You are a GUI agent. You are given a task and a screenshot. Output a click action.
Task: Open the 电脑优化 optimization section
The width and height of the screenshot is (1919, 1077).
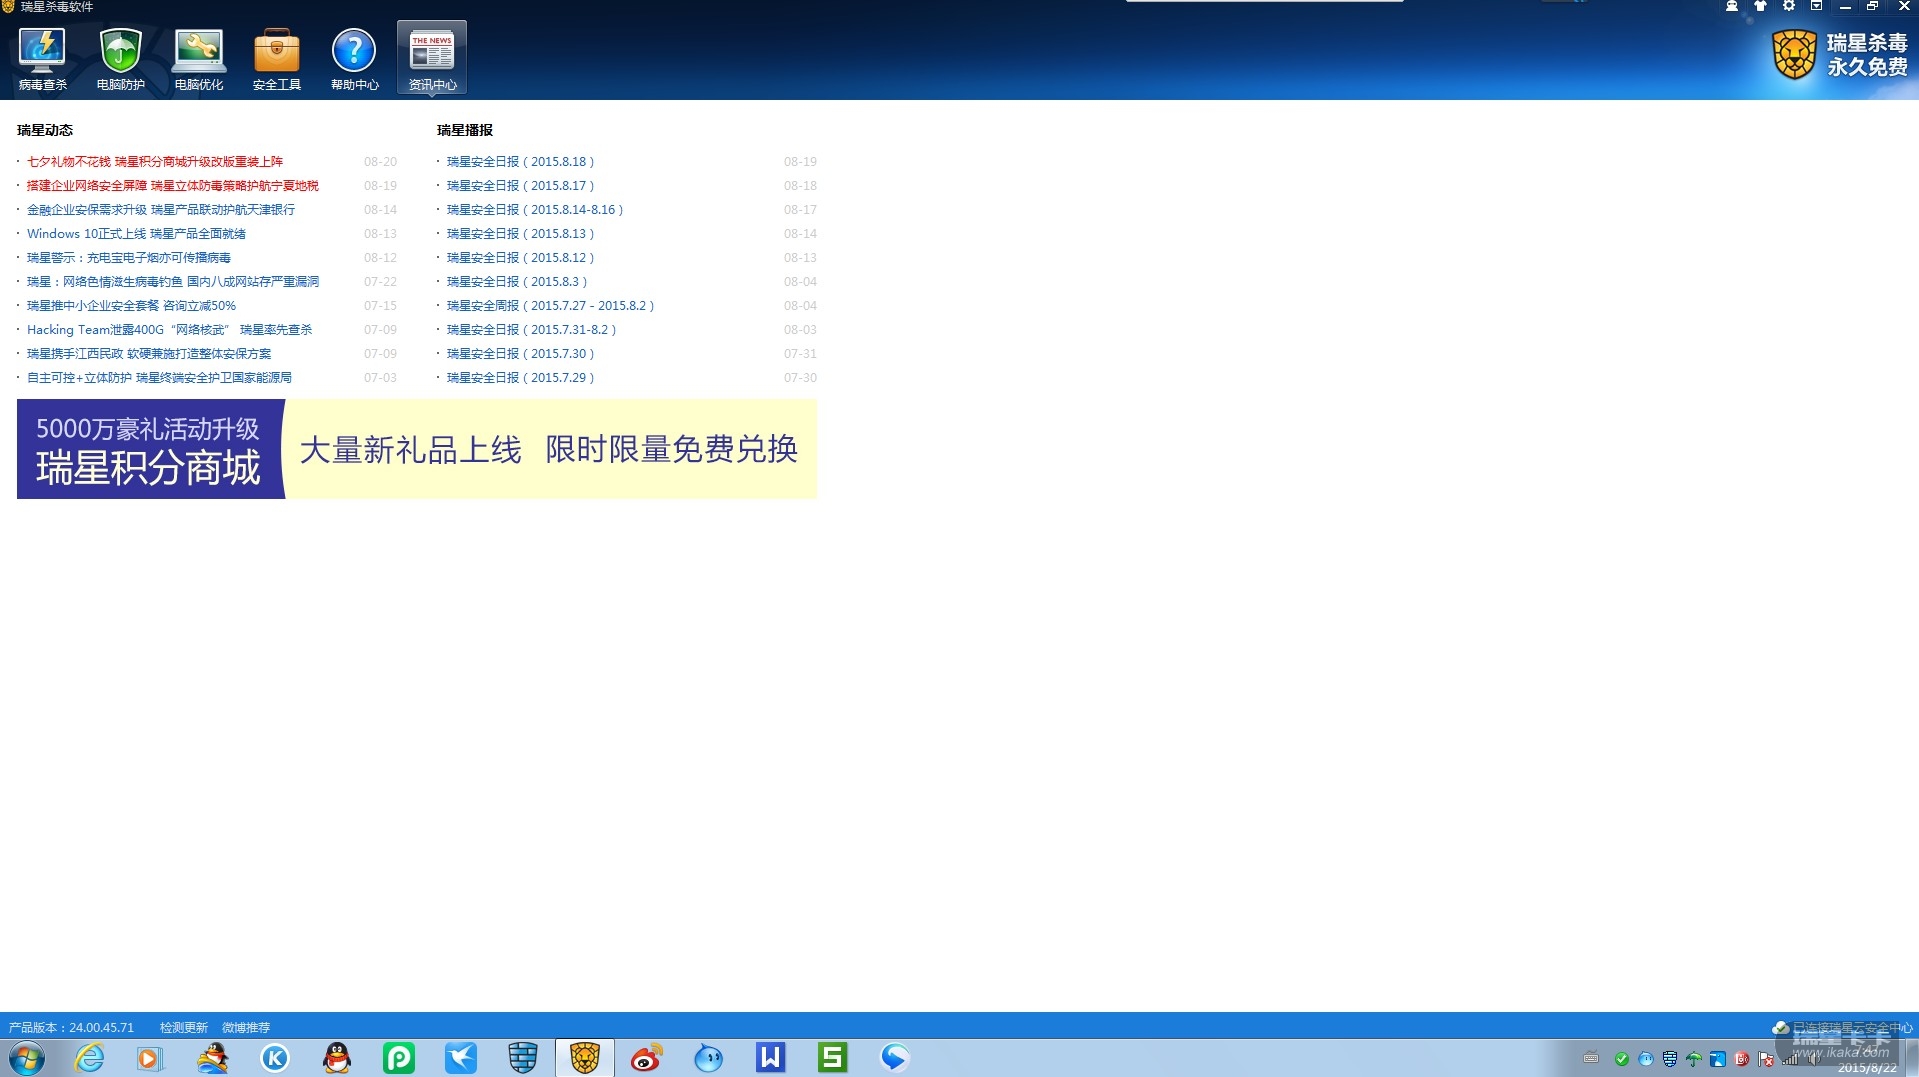point(198,59)
